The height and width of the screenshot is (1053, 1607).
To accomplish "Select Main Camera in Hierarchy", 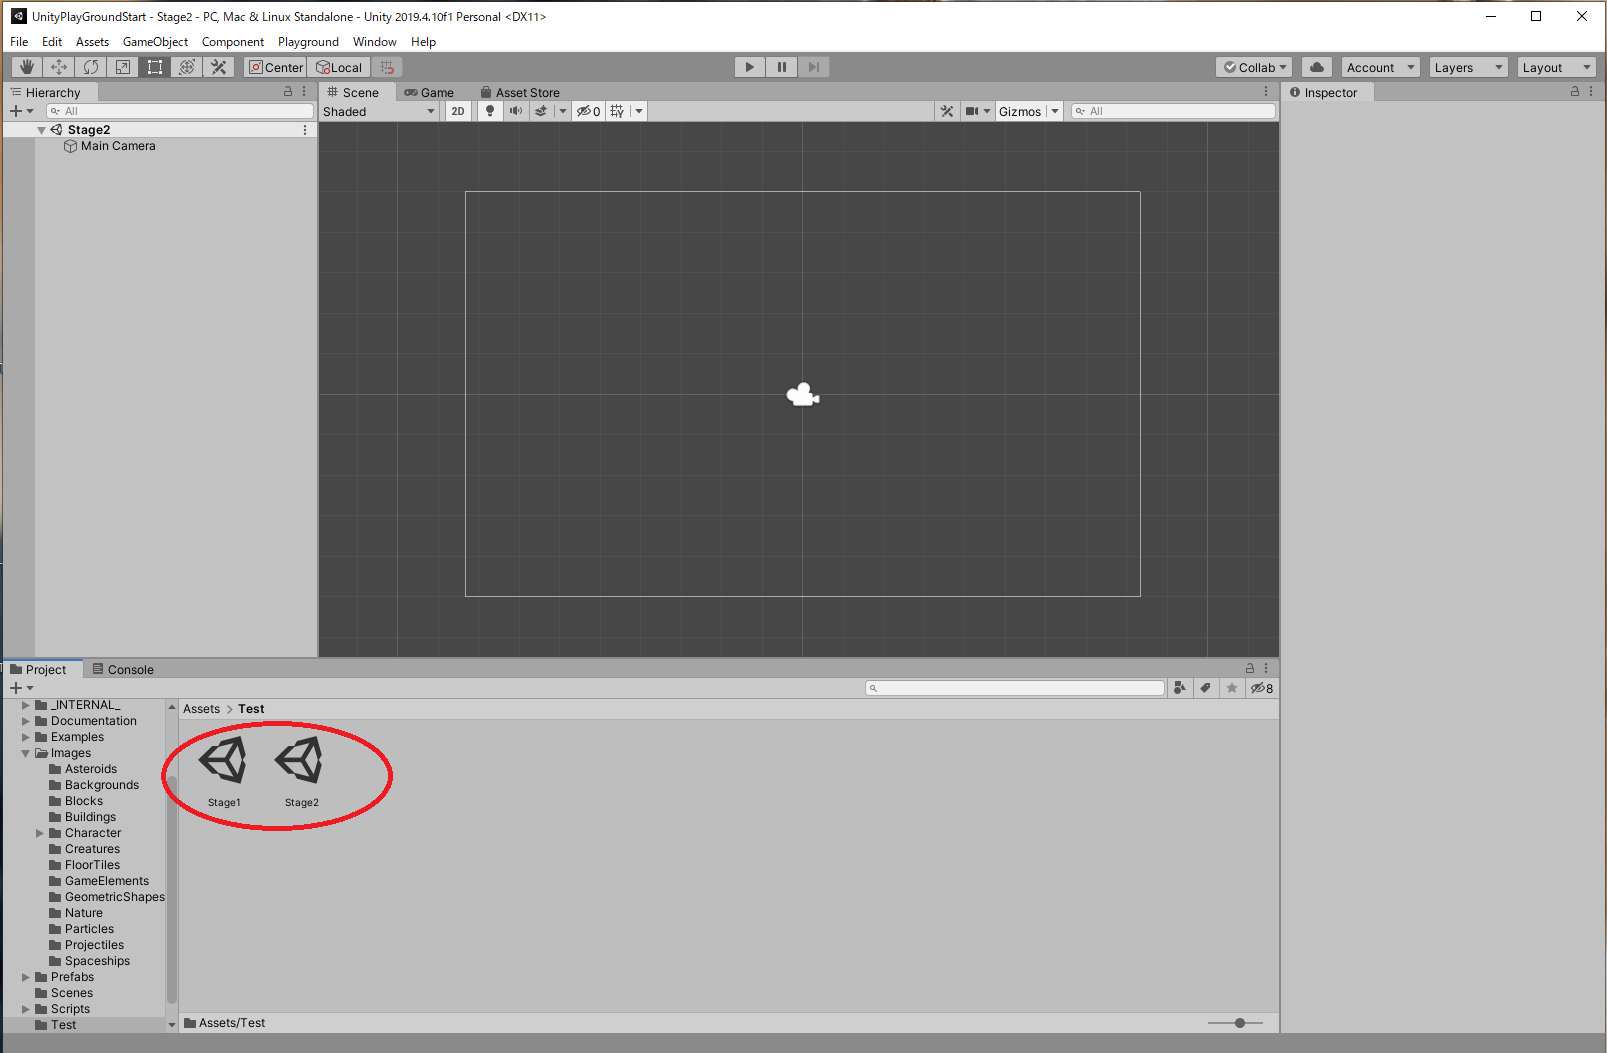I will click(x=118, y=146).
